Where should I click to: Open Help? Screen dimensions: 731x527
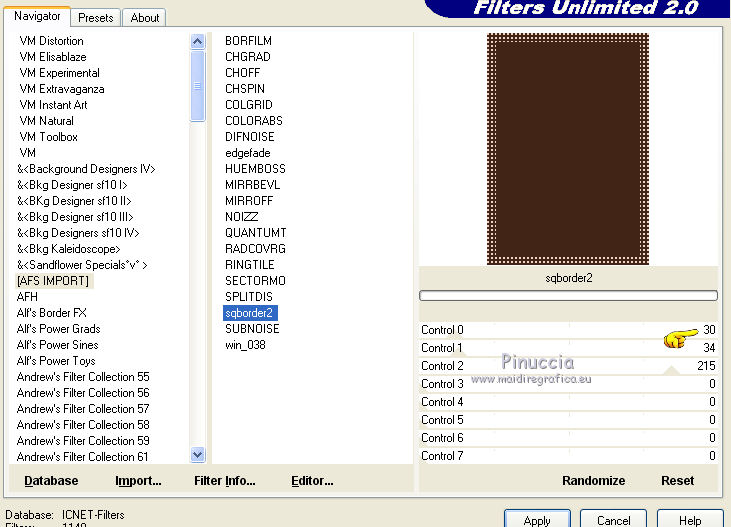point(690,520)
